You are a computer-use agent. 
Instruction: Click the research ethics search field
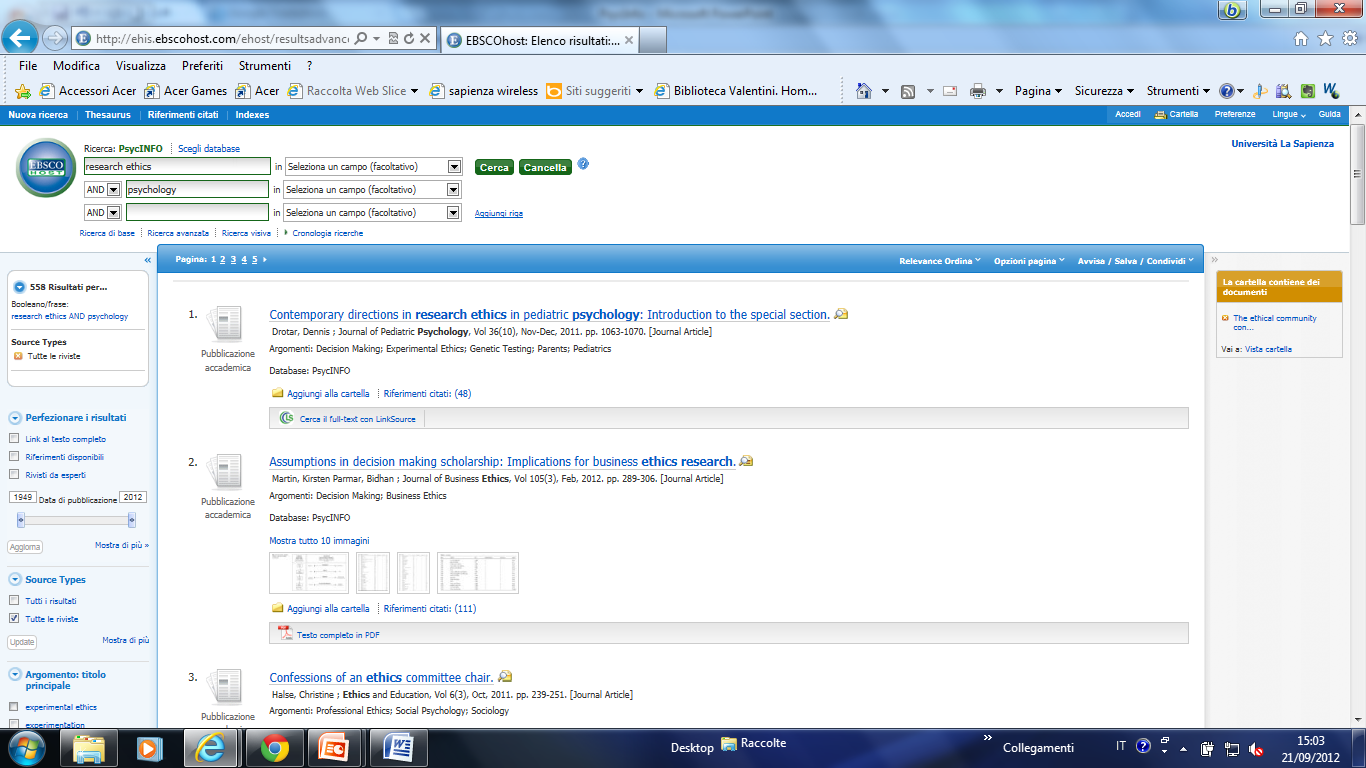click(177, 167)
